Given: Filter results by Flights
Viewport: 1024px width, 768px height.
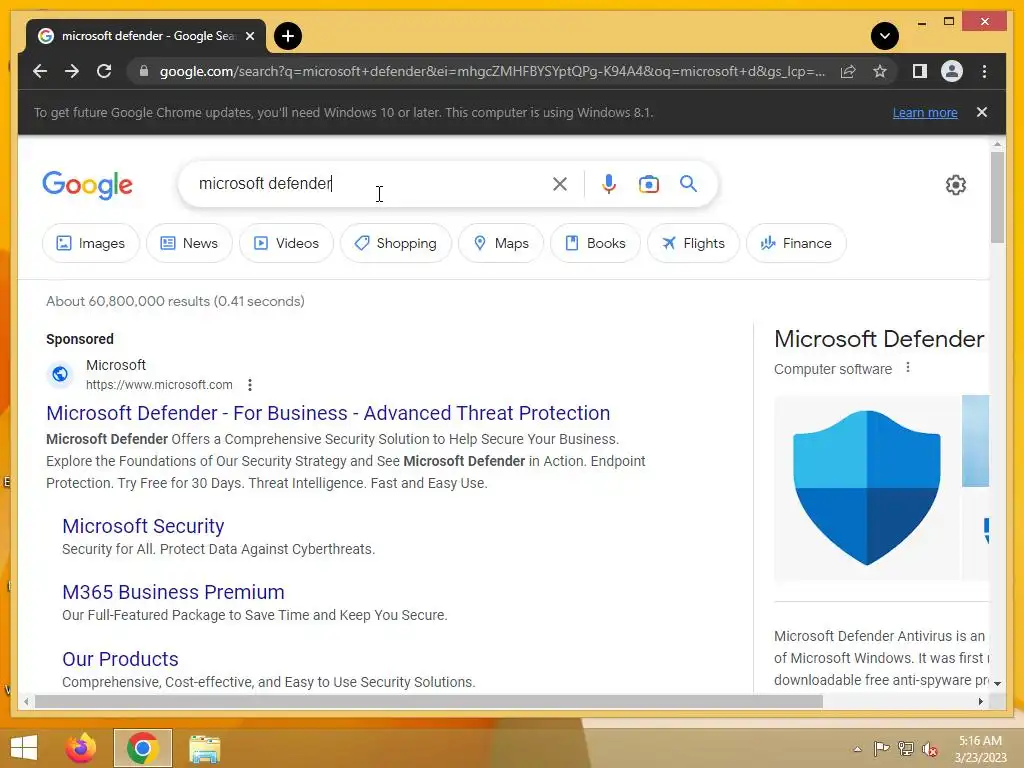Looking at the screenshot, I should coord(693,243).
